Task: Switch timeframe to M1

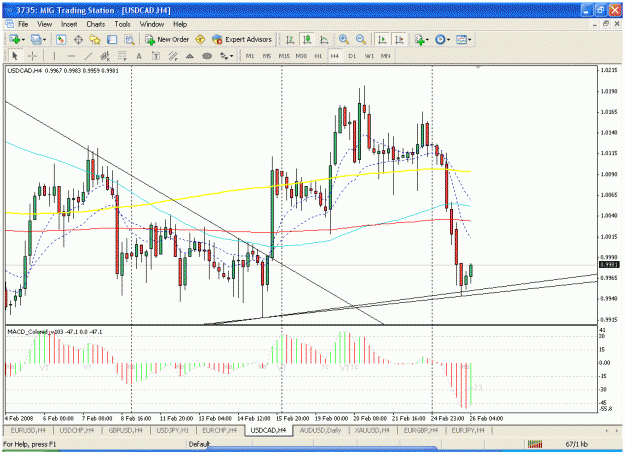Action: coord(250,56)
